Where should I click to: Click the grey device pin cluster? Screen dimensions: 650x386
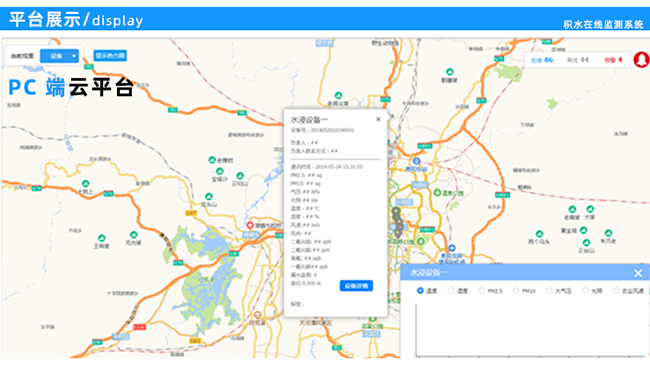(397, 223)
